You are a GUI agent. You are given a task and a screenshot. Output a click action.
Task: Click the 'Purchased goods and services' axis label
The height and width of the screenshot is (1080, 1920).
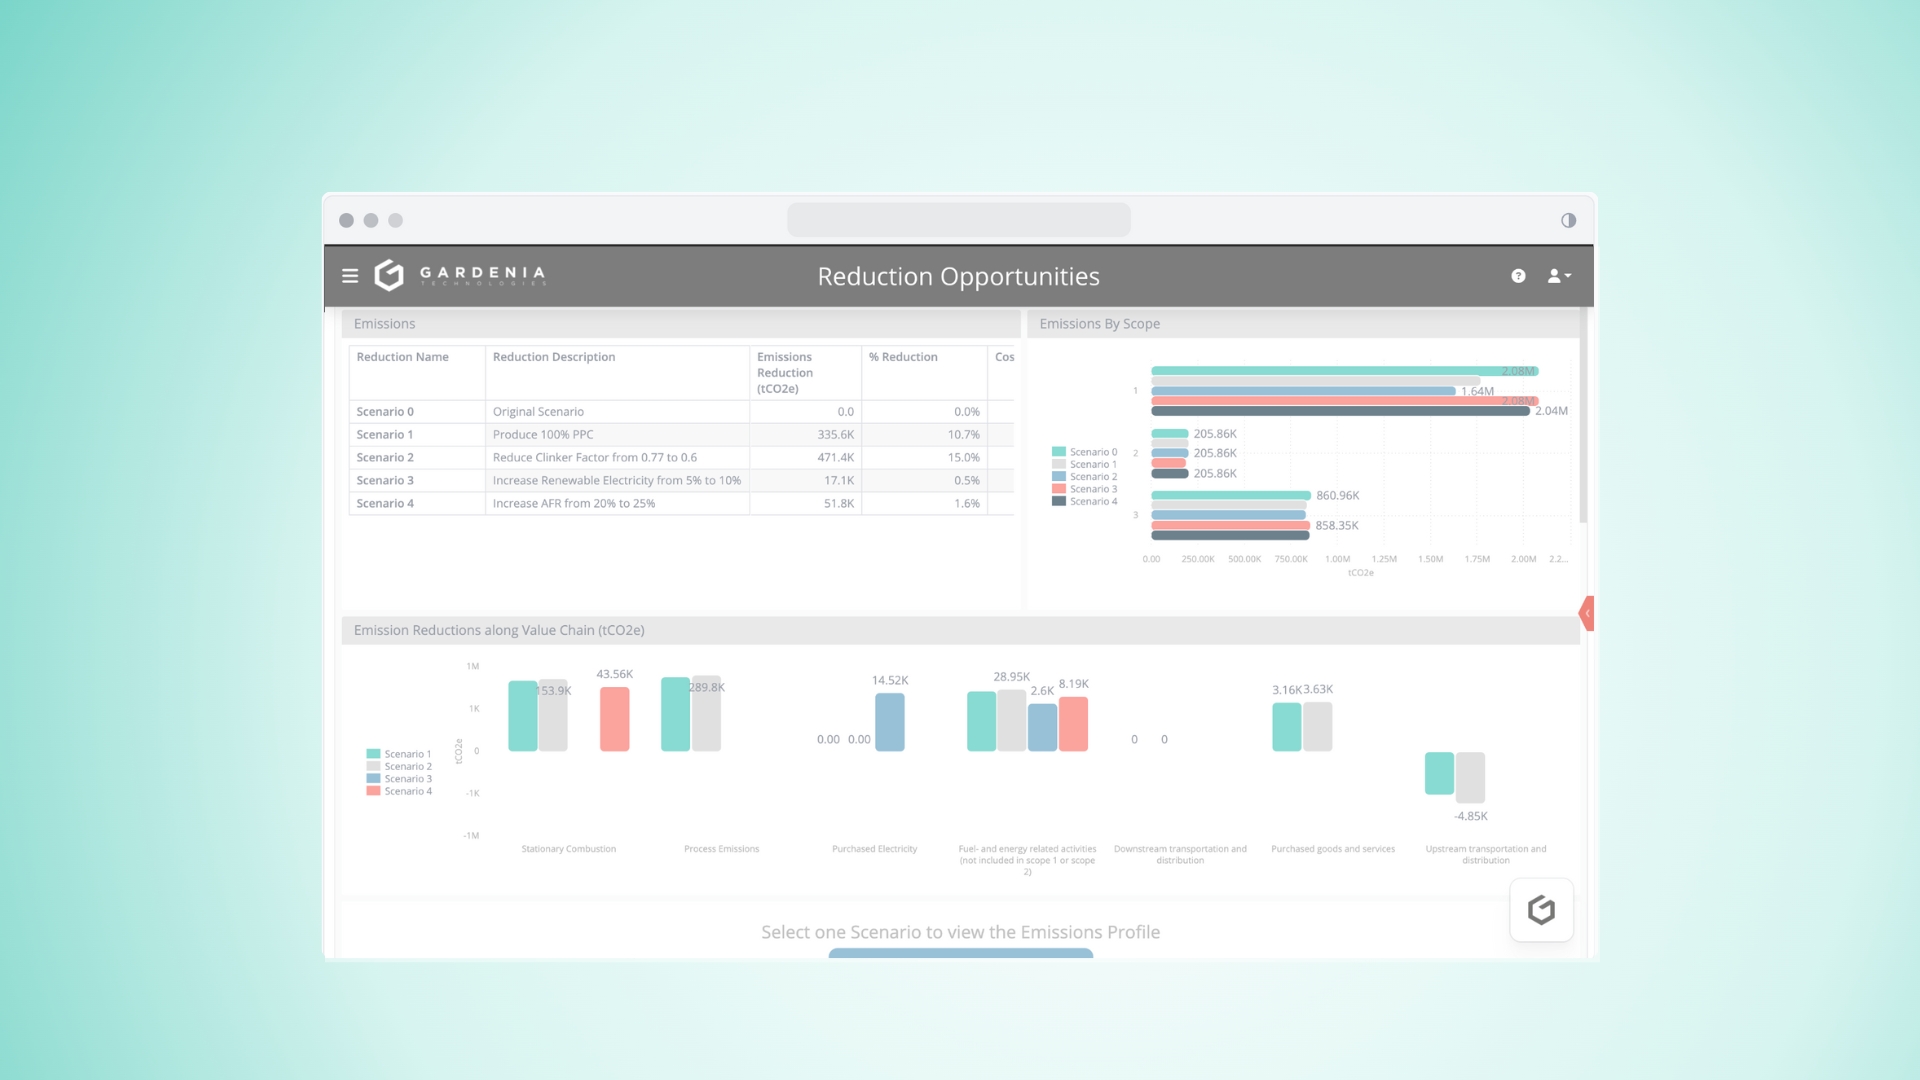point(1333,849)
